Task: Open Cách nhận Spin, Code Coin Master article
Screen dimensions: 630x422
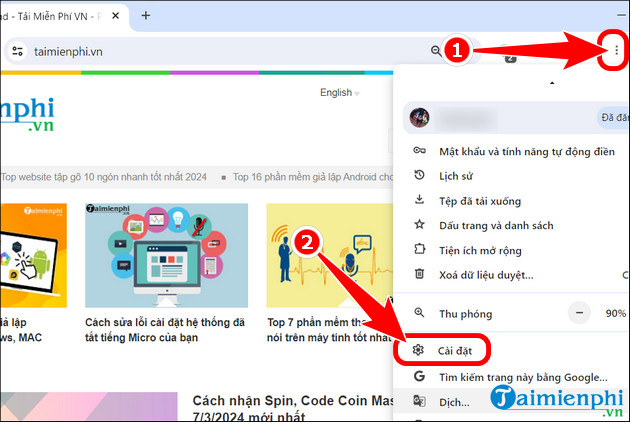Action: [x=292, y=408]
